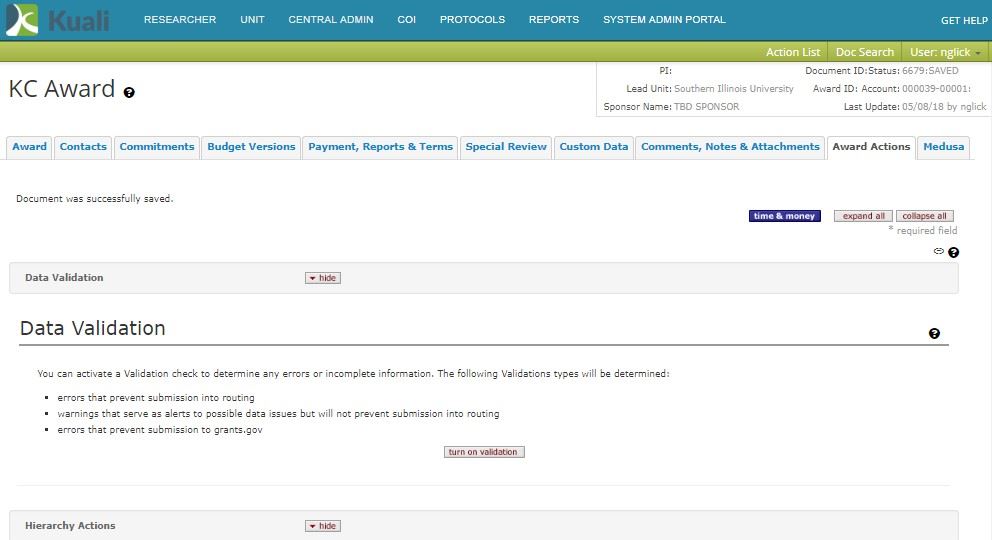This screenshot has width=992, height=540.
Task: Click Get Help in the header
Action: click(964, 21)
